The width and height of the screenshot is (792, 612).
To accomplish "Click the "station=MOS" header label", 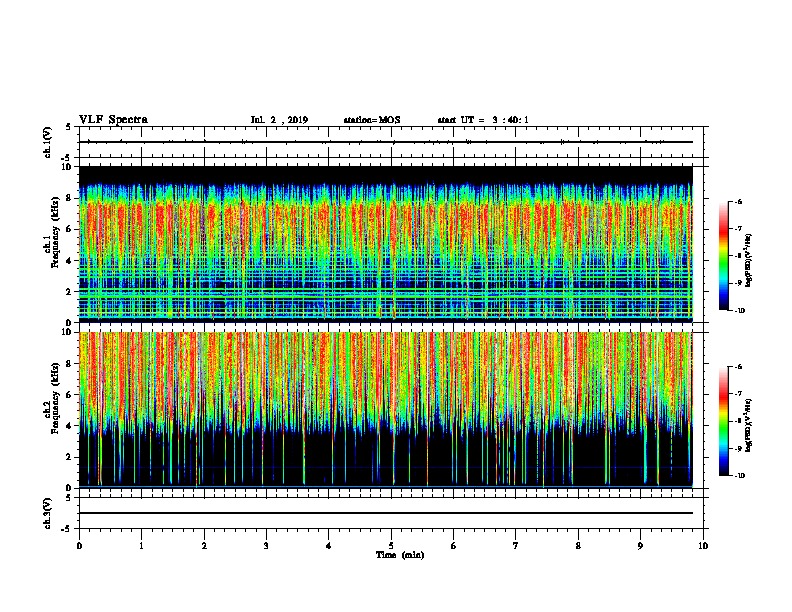I will [372, 120].
